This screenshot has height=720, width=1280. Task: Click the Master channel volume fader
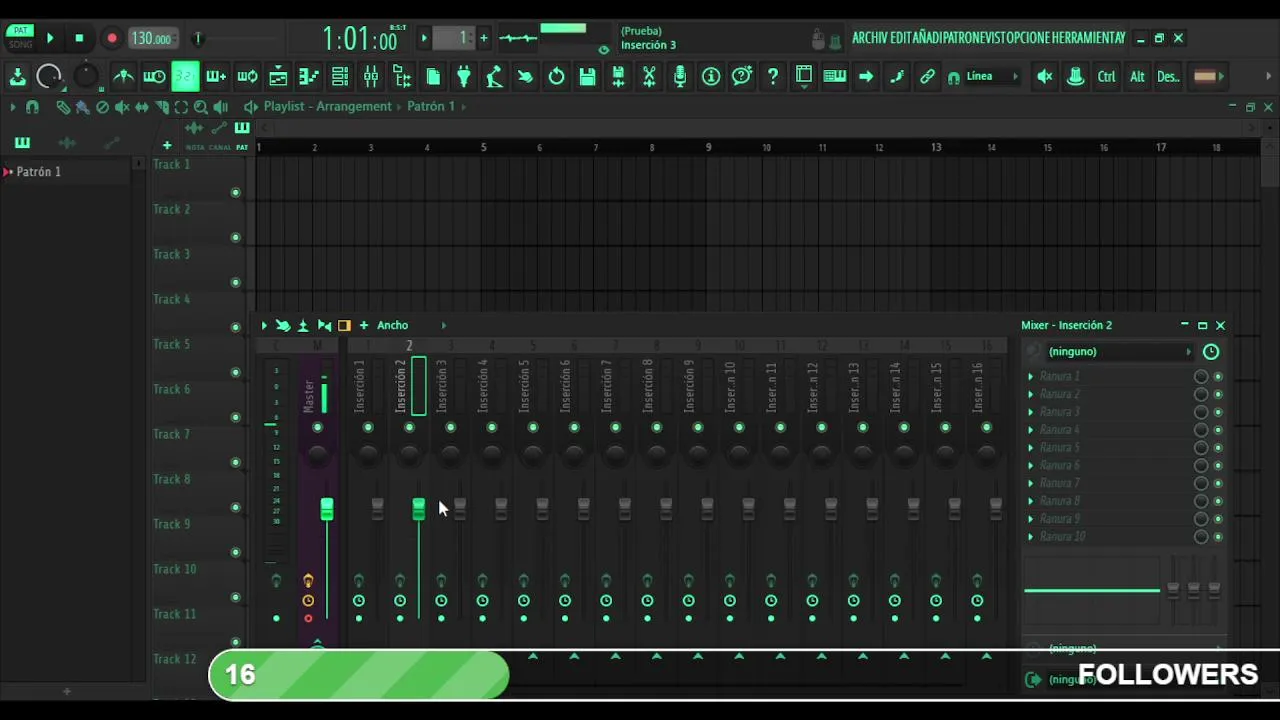point(326,509)
